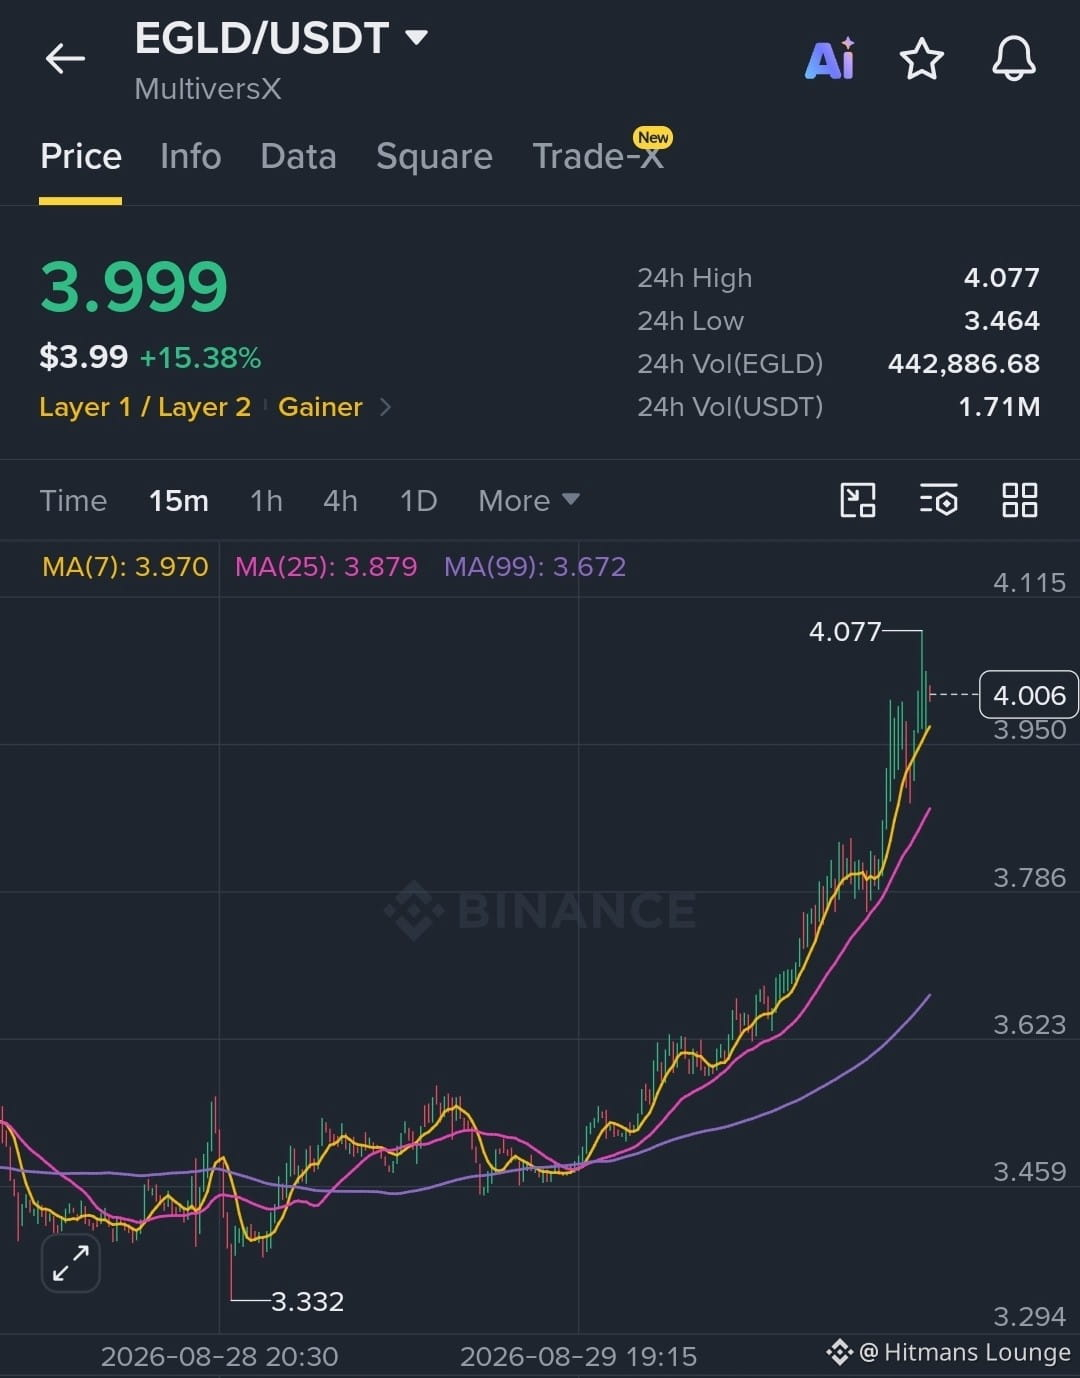The width and height of the screenshot is (1080, 1378).
Task: Open EGLD/USDT pair selector dropdown
Action: click(417, 38)
